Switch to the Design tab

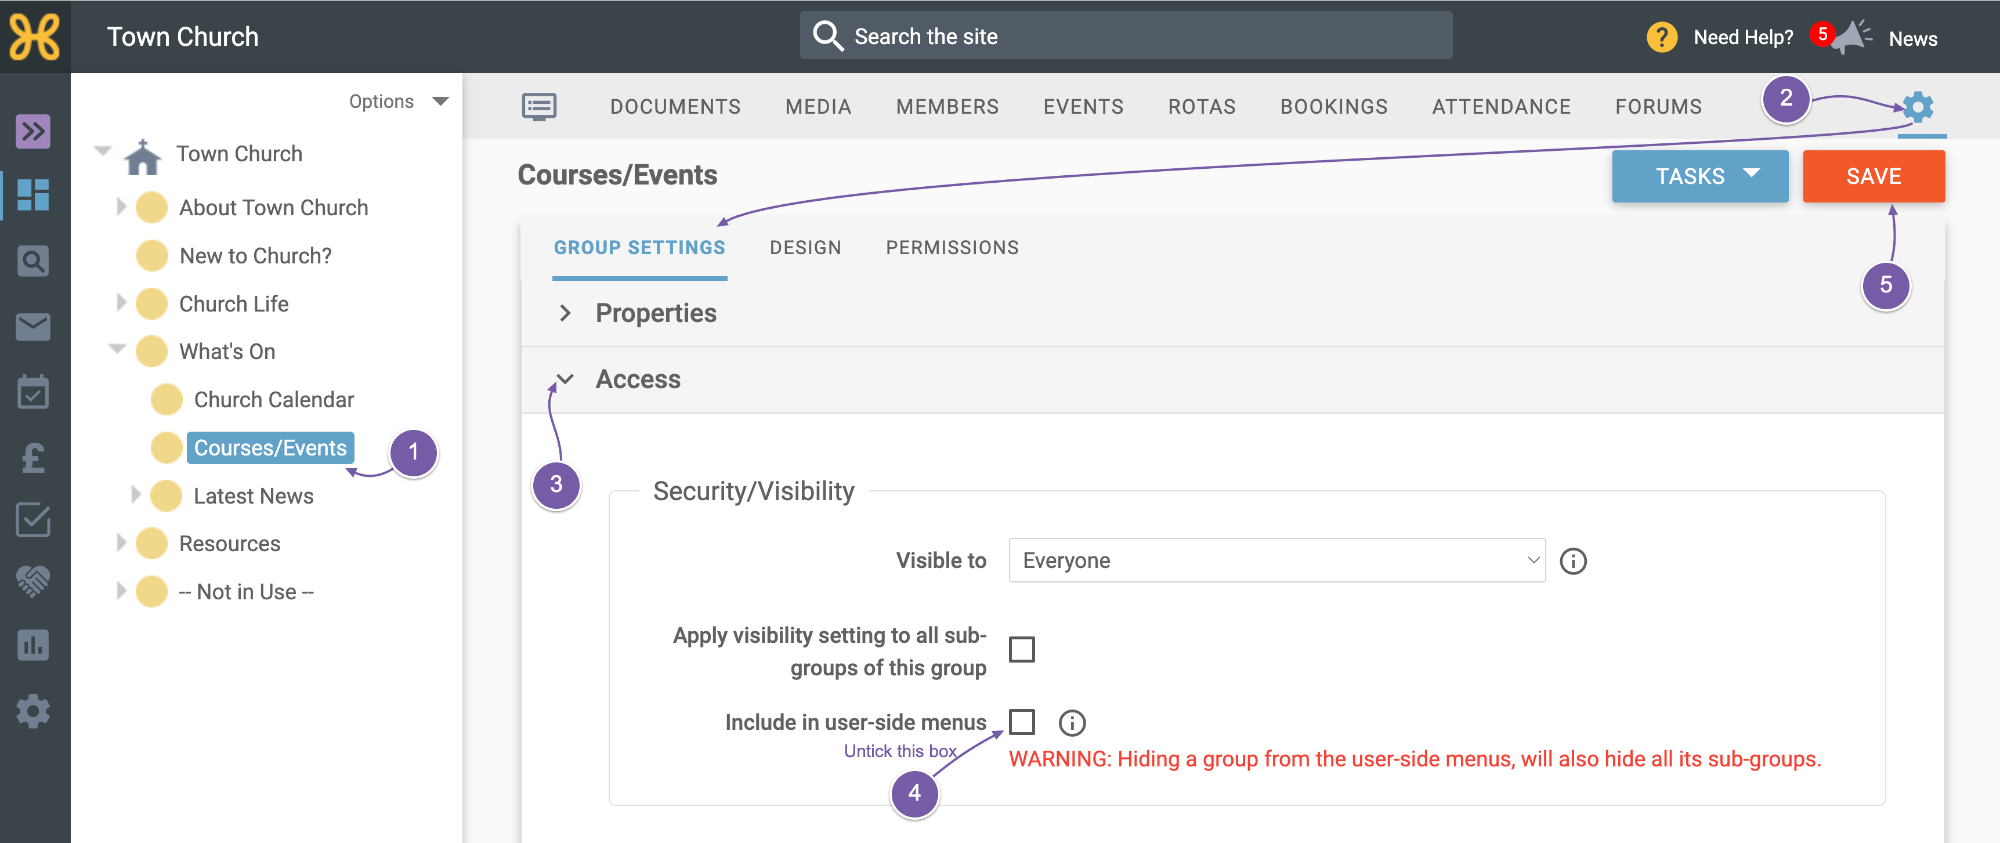806,248
